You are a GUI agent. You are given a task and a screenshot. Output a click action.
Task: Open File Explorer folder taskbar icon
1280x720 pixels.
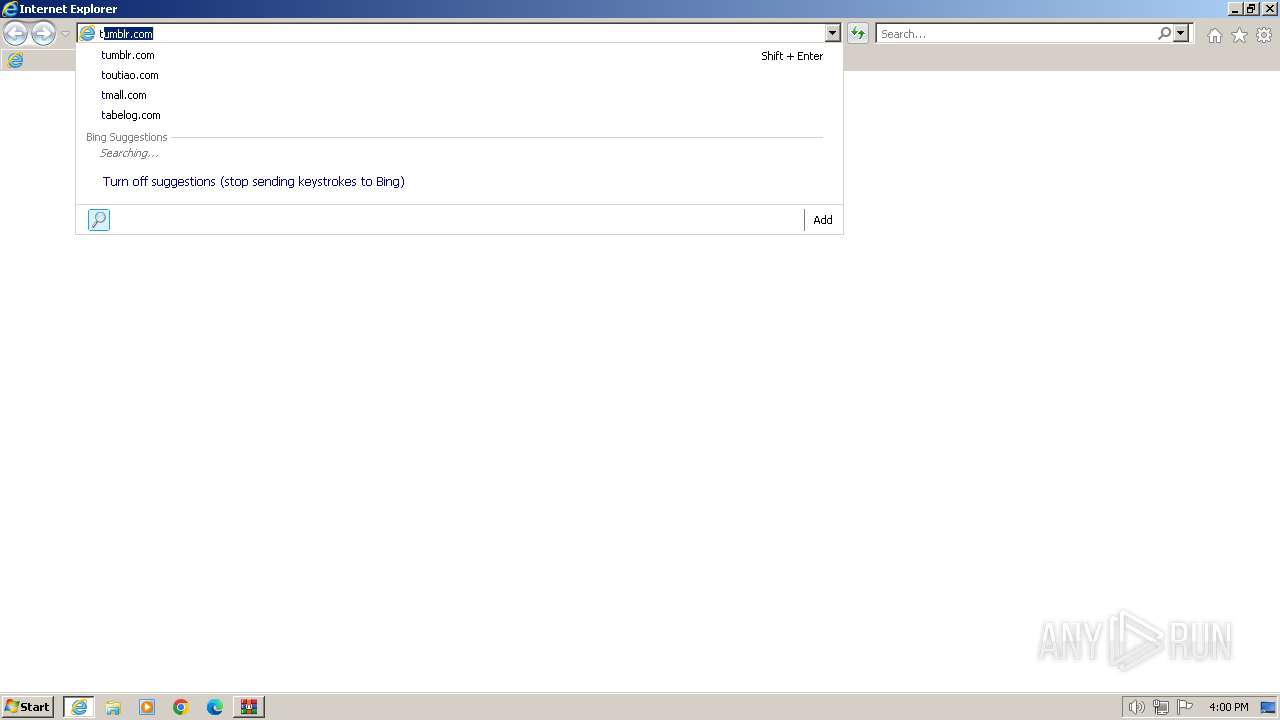pyautogui.click(x=113, y=707)
